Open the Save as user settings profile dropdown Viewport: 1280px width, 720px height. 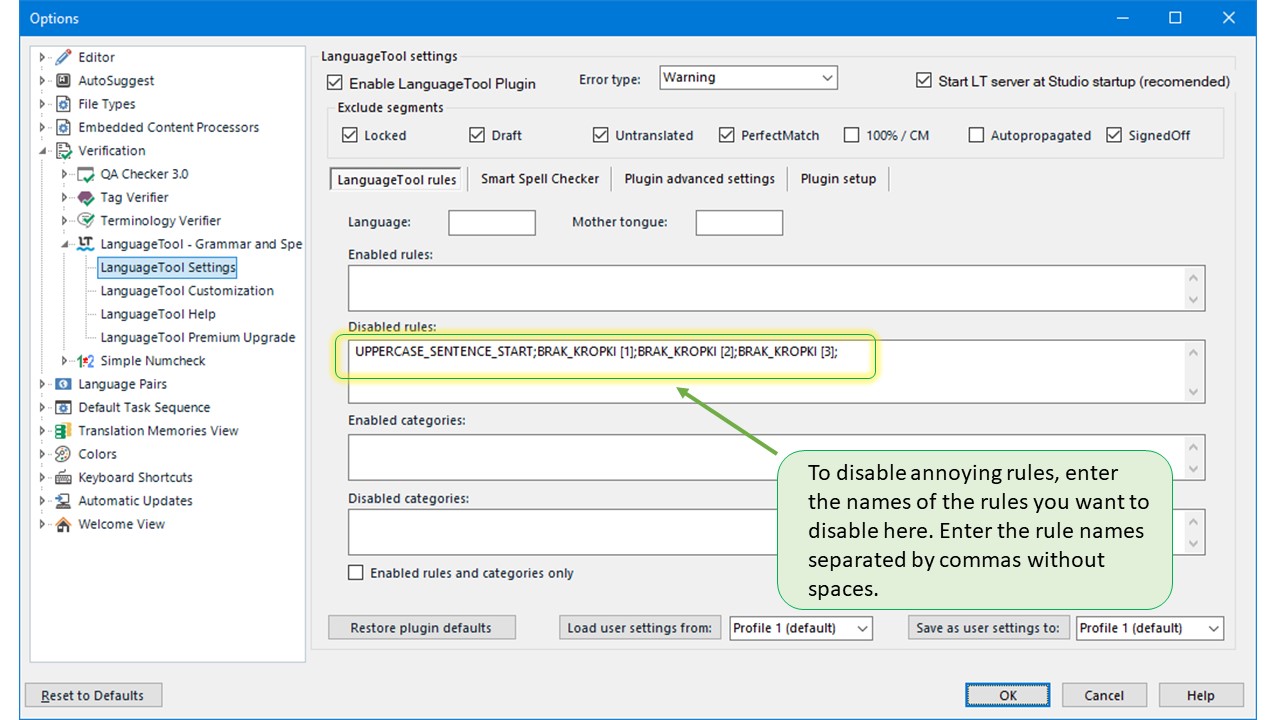(x=1149, y=628)
